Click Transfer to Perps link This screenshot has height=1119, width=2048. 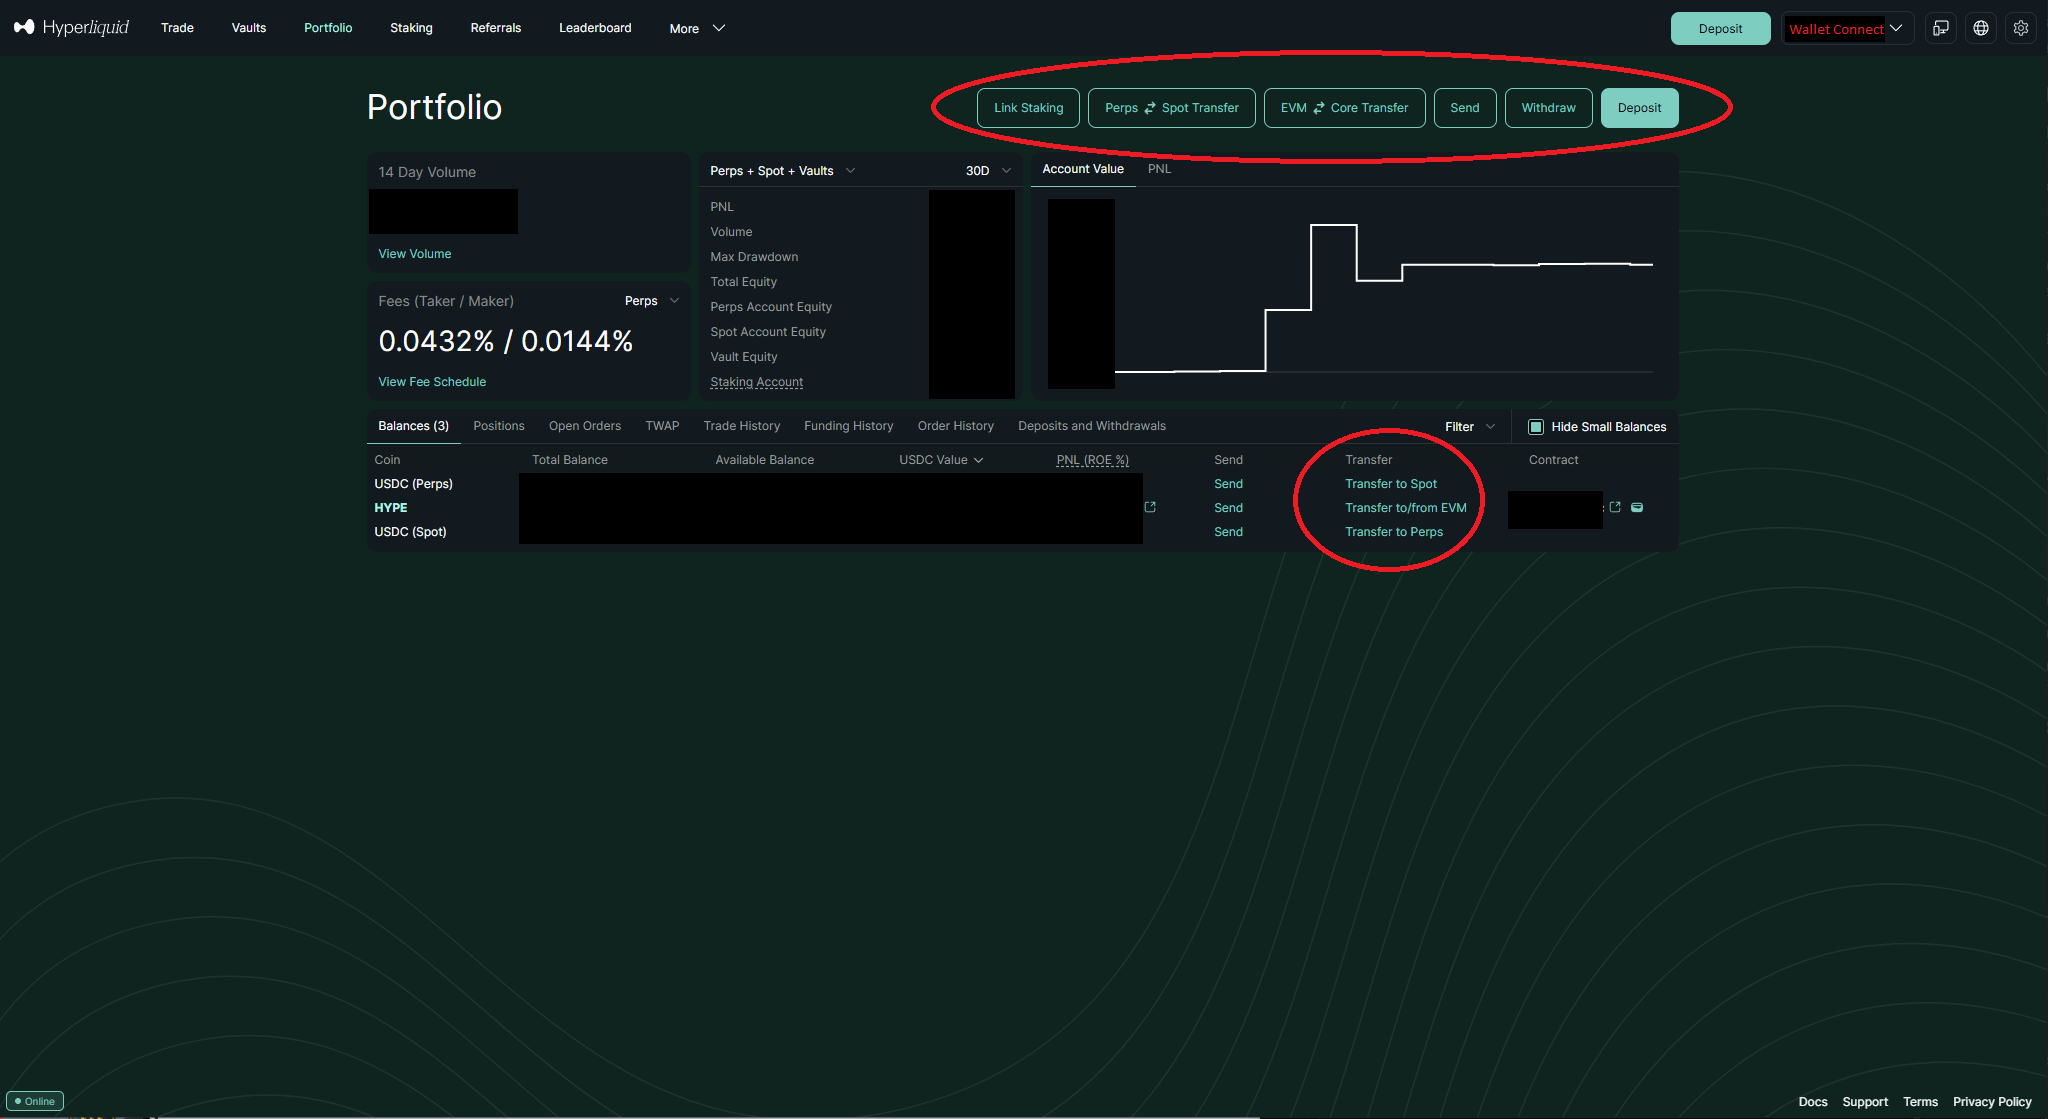tap(1394, 532)
